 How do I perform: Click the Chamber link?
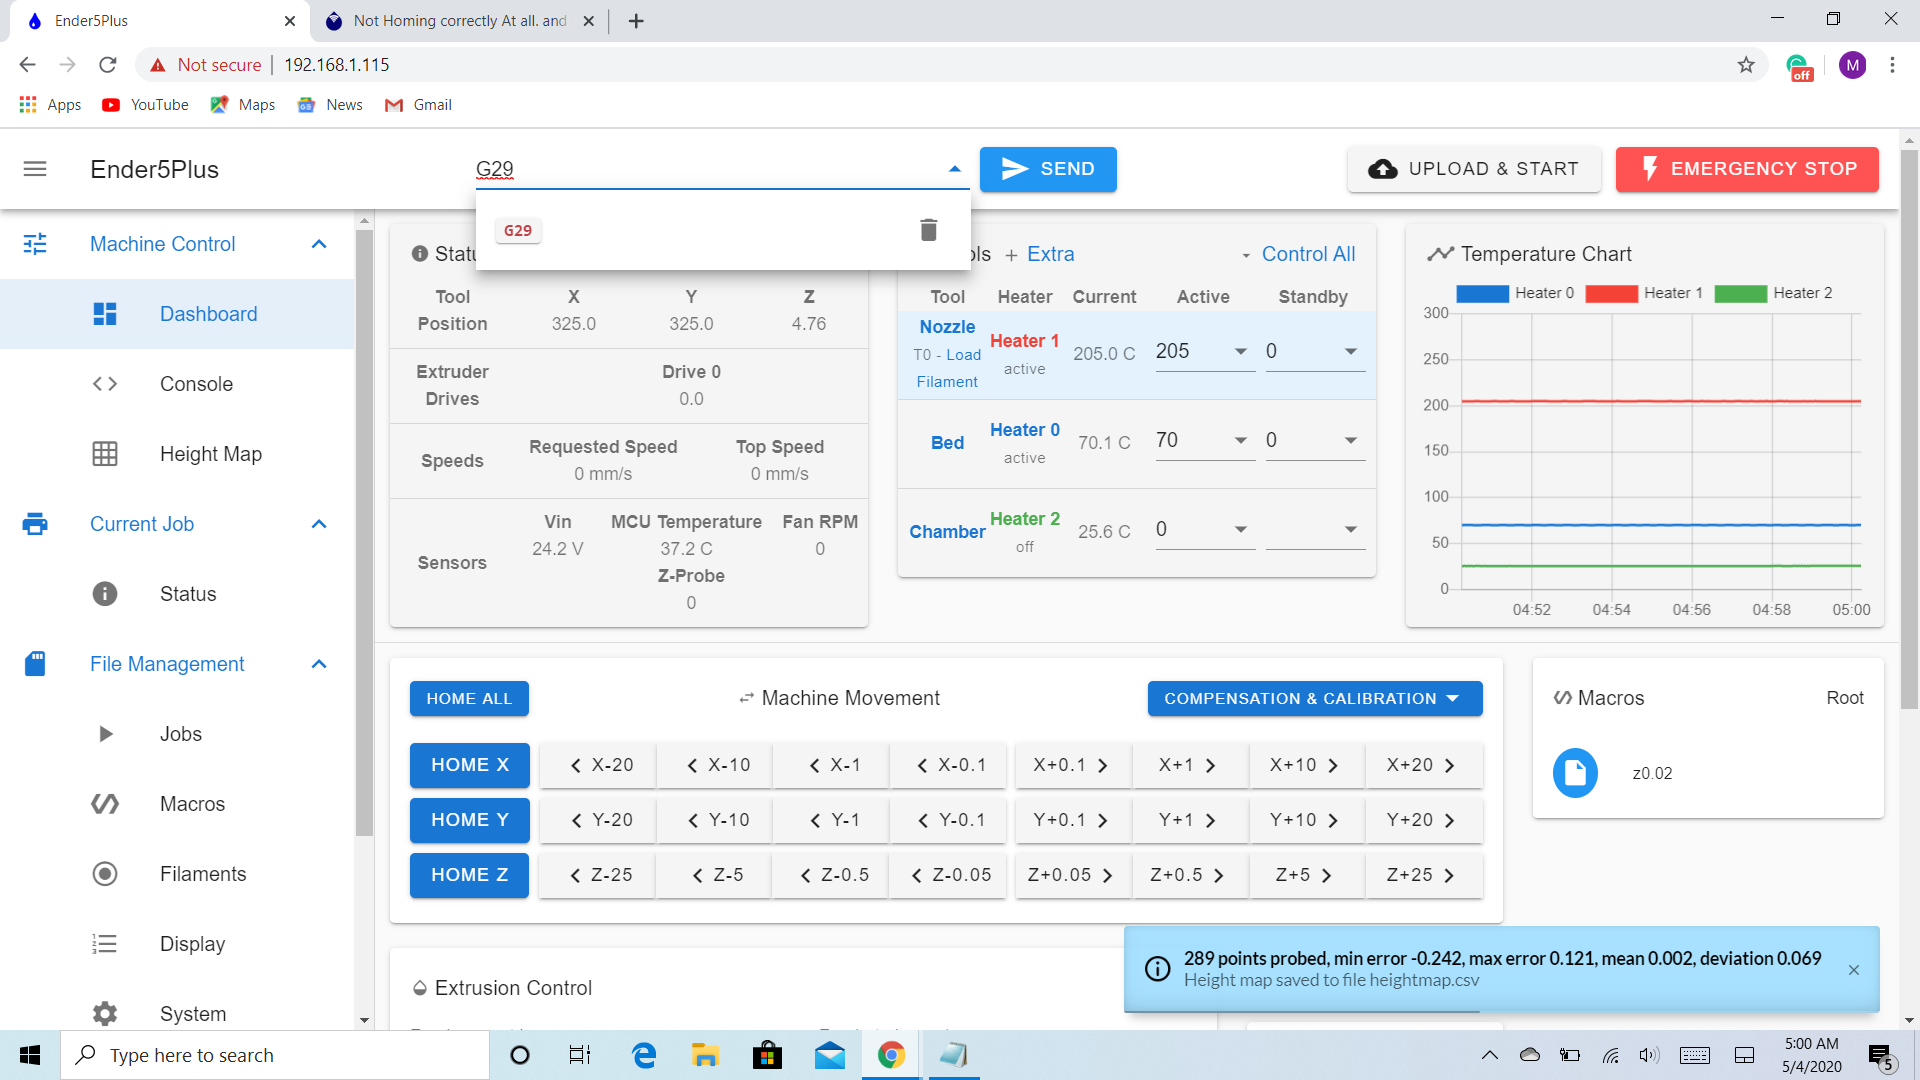tap(947, 532)
